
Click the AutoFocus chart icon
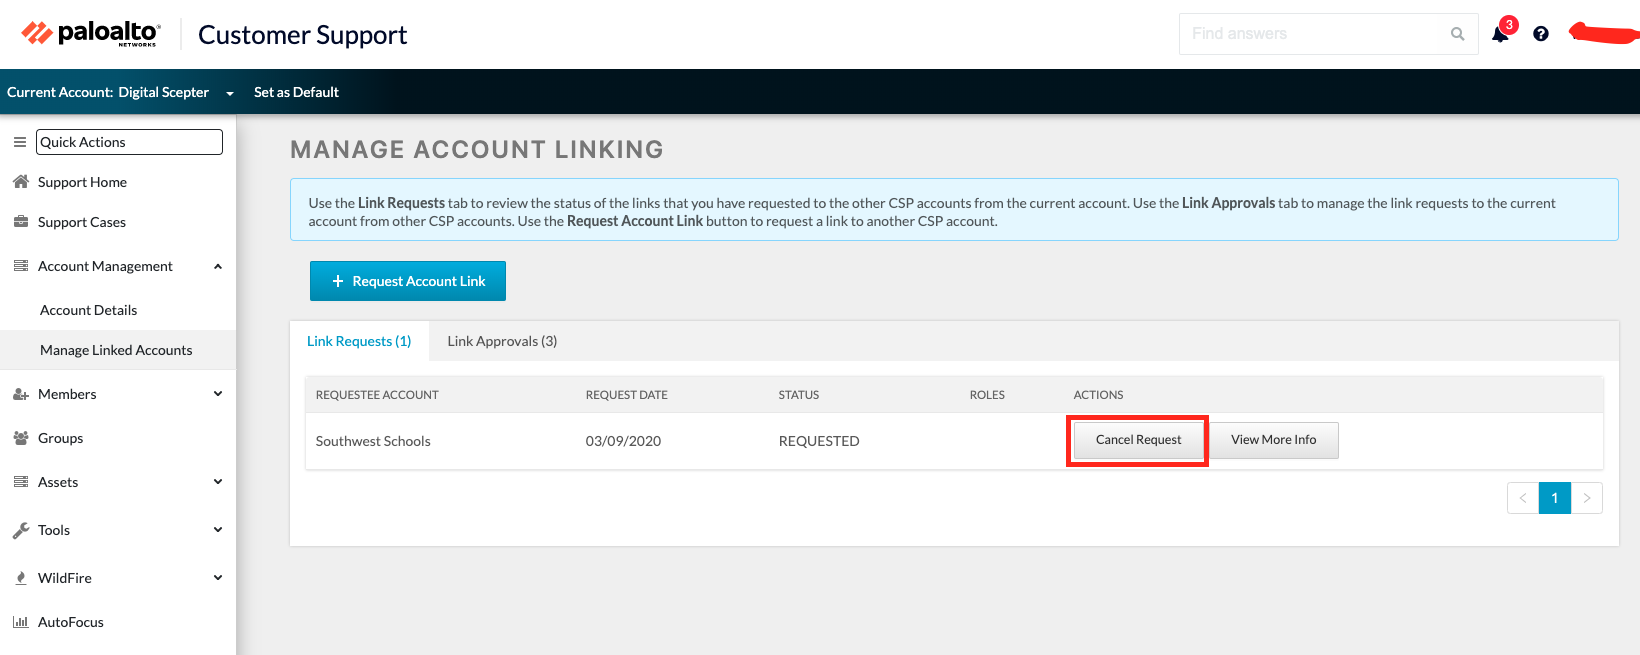[21, 622]
